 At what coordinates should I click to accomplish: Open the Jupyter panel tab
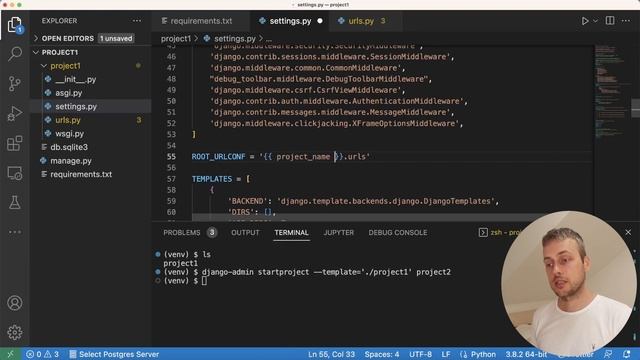(x=339, y=233)
